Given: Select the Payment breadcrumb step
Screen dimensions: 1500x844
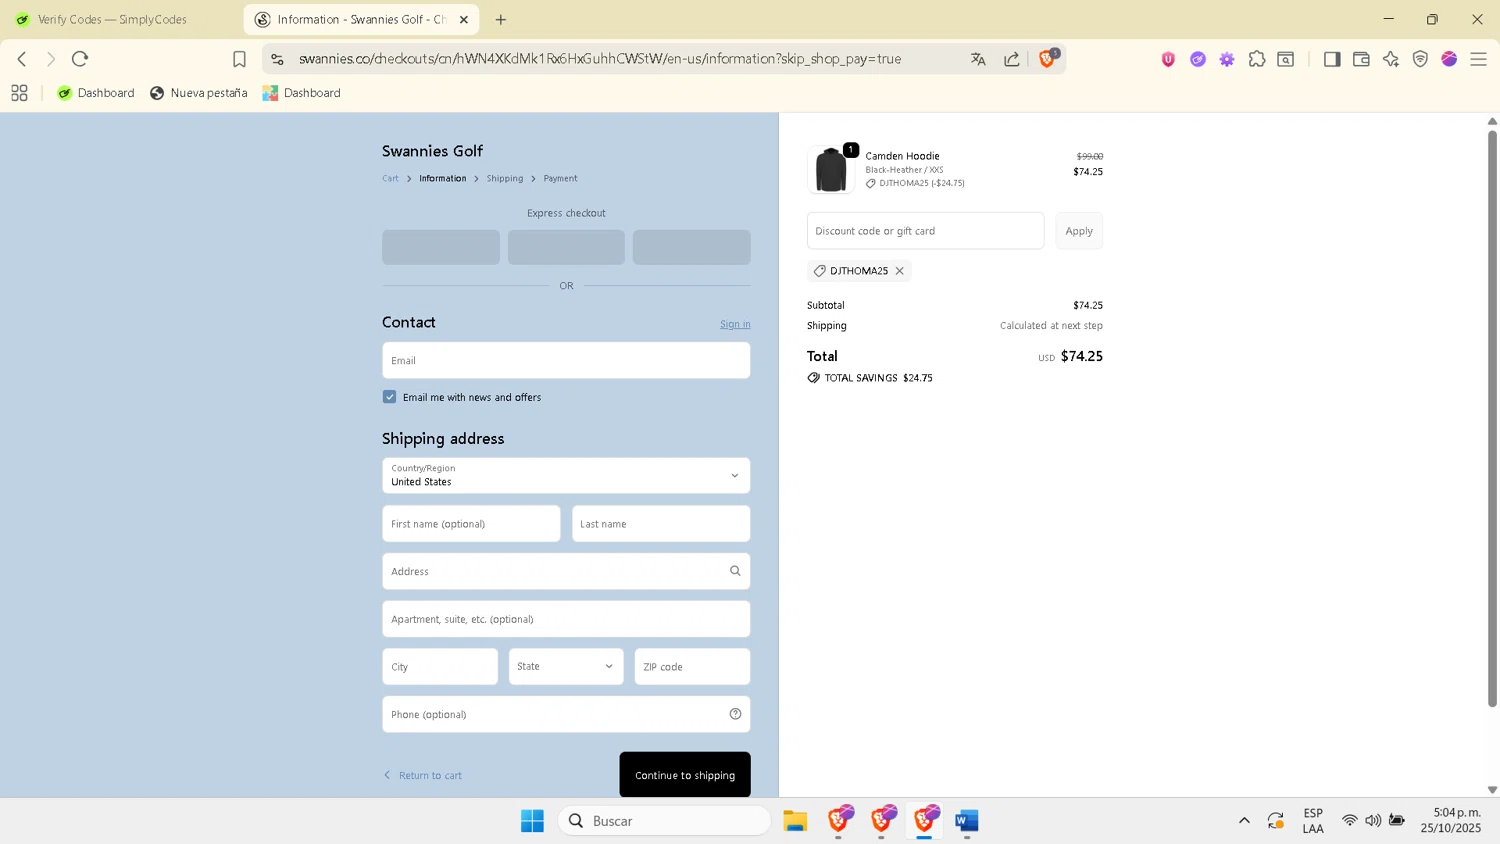Looking at the screenshot, I should tap(560, 178).
